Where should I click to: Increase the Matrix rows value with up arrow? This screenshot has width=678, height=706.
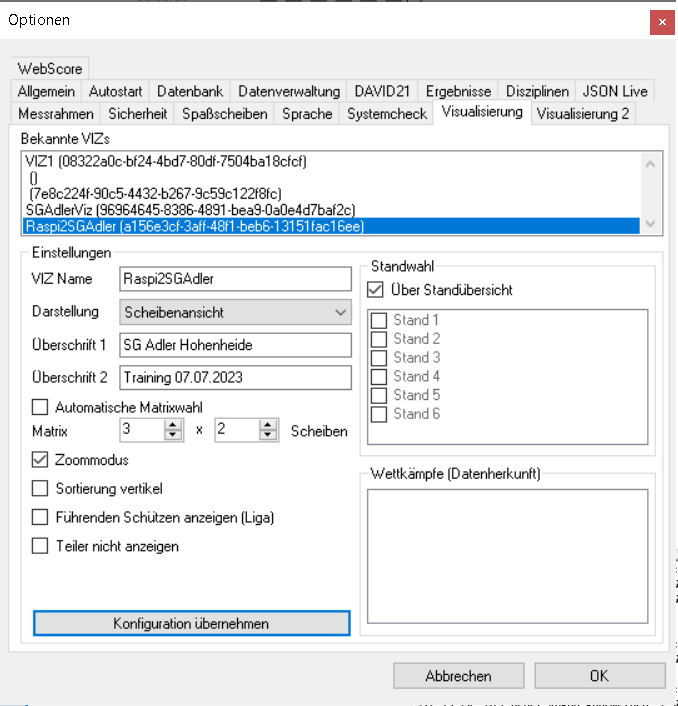268,425
